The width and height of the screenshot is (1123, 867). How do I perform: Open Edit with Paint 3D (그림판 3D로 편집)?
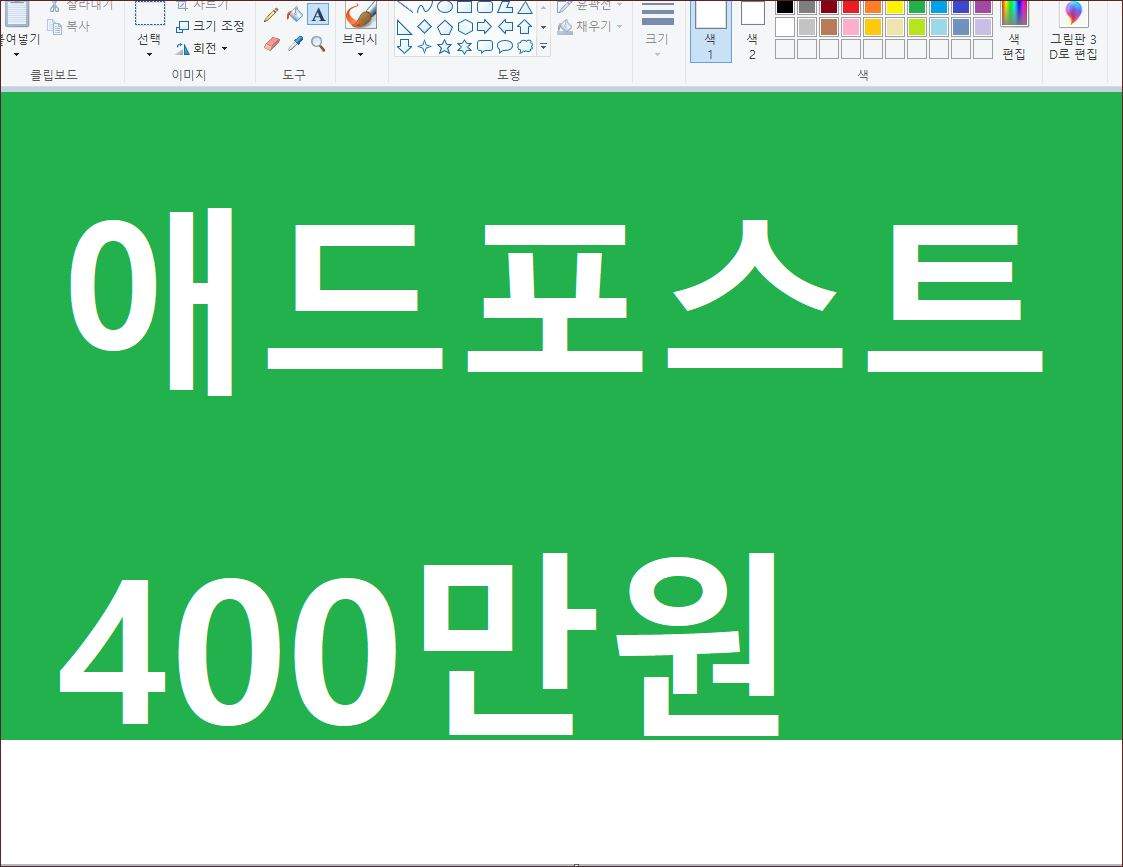tap(1073, 31)
